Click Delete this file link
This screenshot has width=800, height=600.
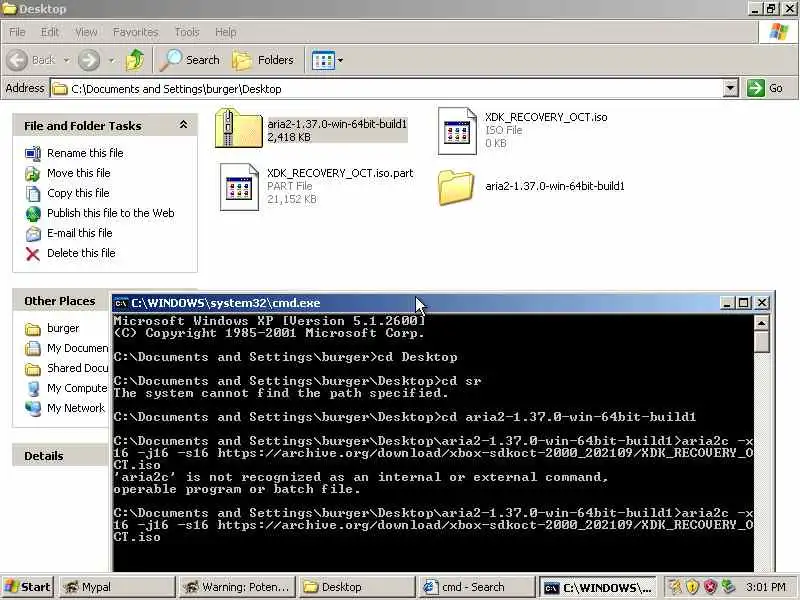[81, 253]
